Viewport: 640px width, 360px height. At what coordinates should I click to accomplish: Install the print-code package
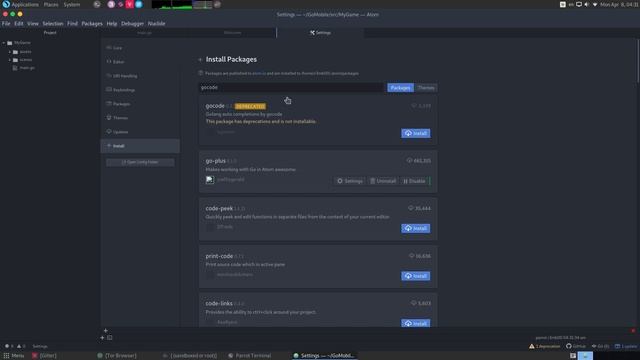click(x=416, y=276)
